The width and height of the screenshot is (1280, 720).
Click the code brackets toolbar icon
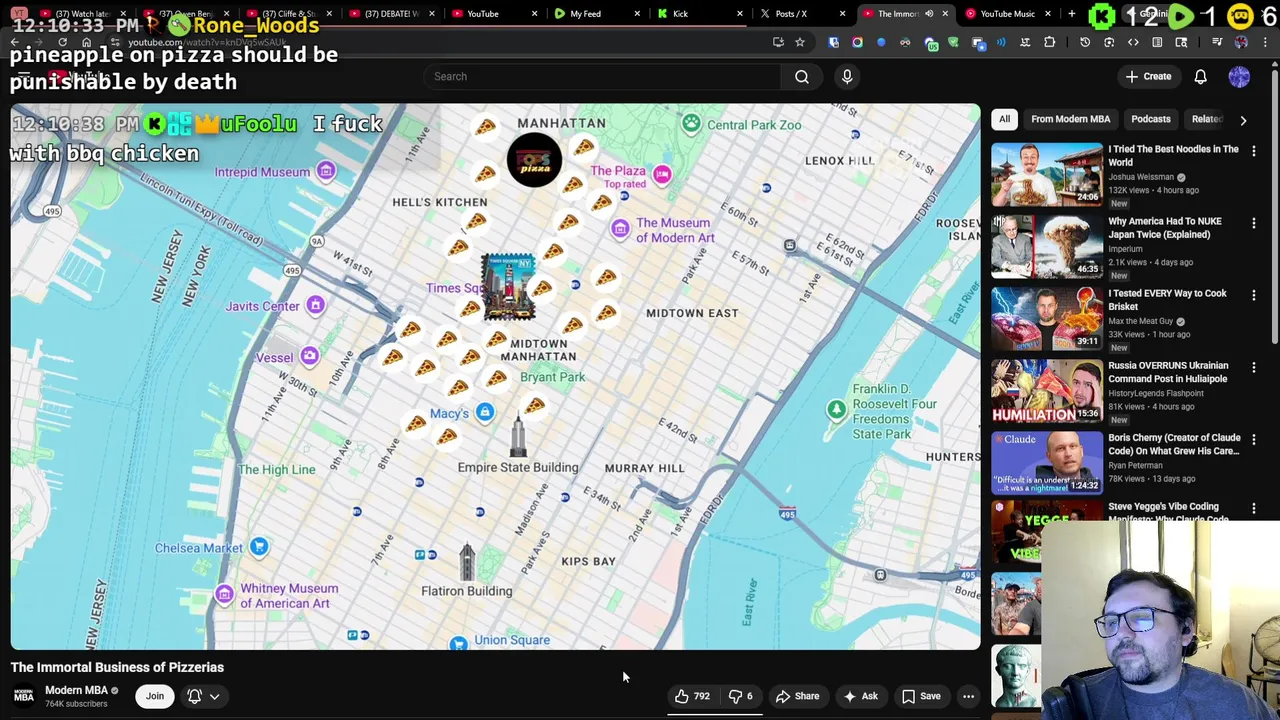(x=1133, y=42)
